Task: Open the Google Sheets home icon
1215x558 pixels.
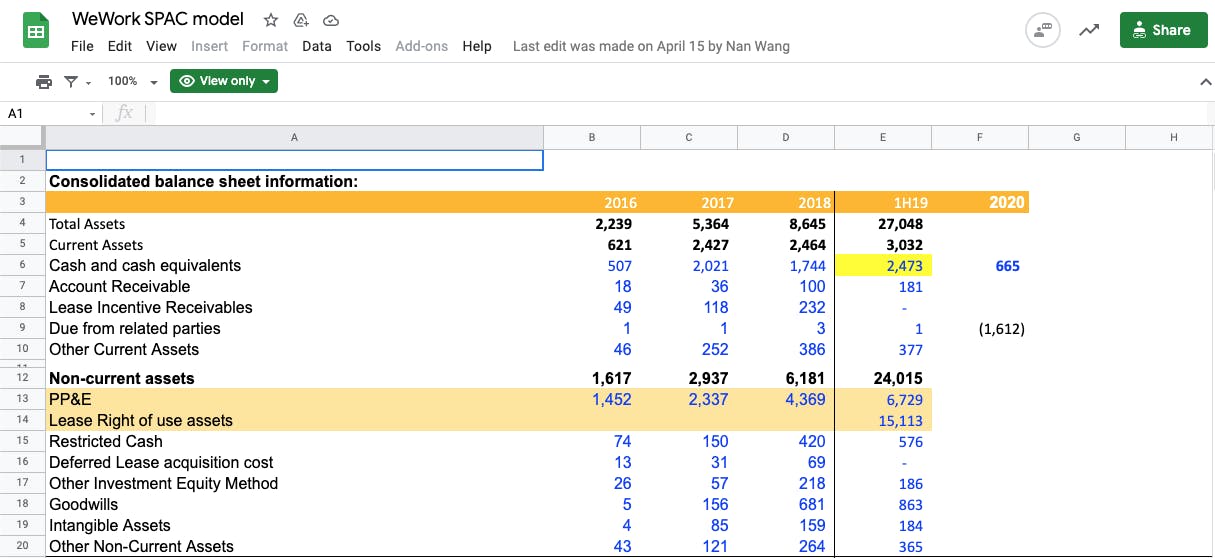Action: pos(37,32)
